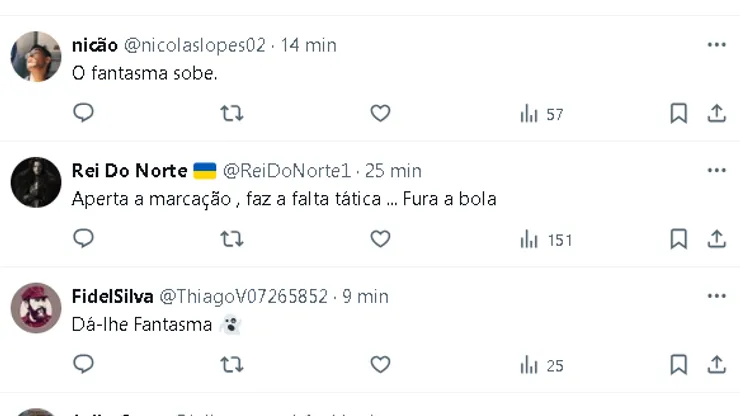View analytics showing 151 views

545,239
